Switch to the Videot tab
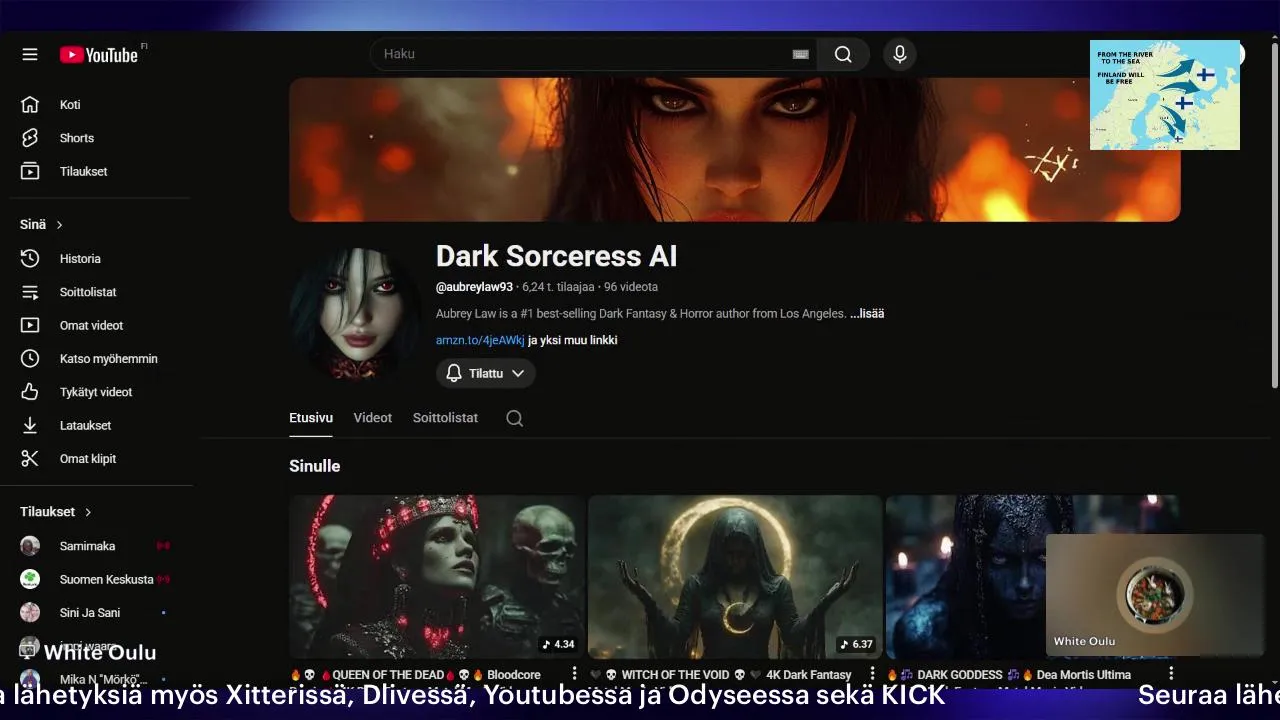The image size is (1280, 720). tap(372, 418)
